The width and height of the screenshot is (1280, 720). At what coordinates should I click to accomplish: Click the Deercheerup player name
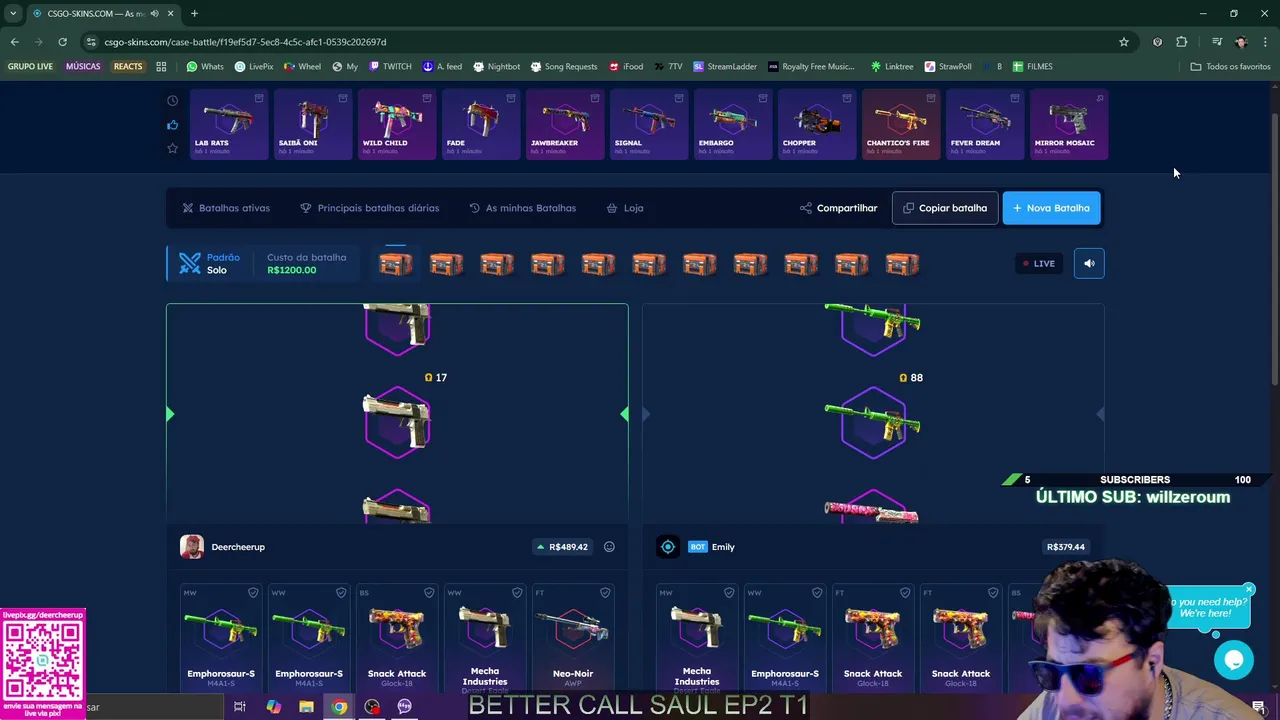point(238,547)
